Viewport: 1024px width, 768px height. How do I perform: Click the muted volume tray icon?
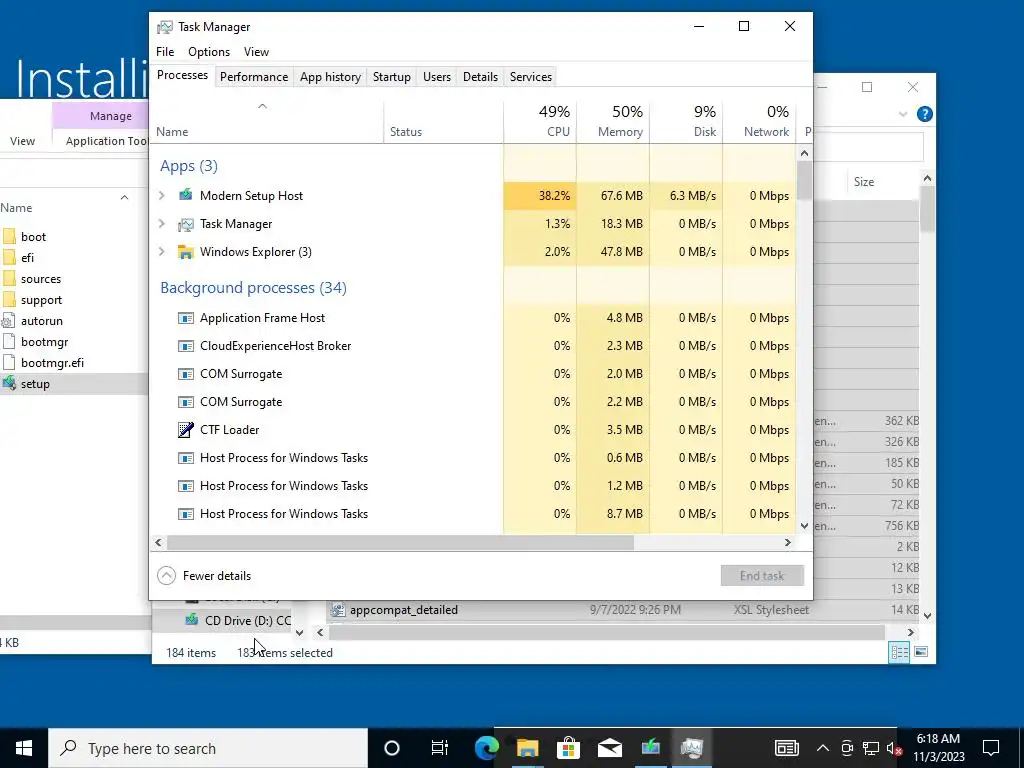click(893, 748)
